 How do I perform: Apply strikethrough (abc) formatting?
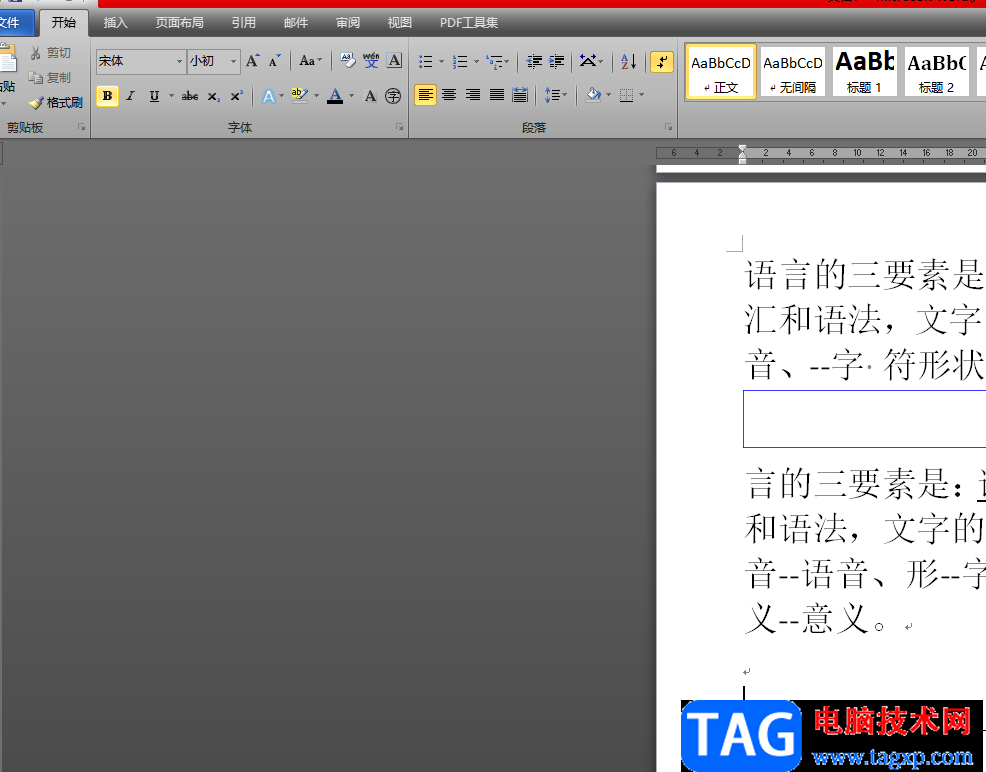tap(190, 96)
